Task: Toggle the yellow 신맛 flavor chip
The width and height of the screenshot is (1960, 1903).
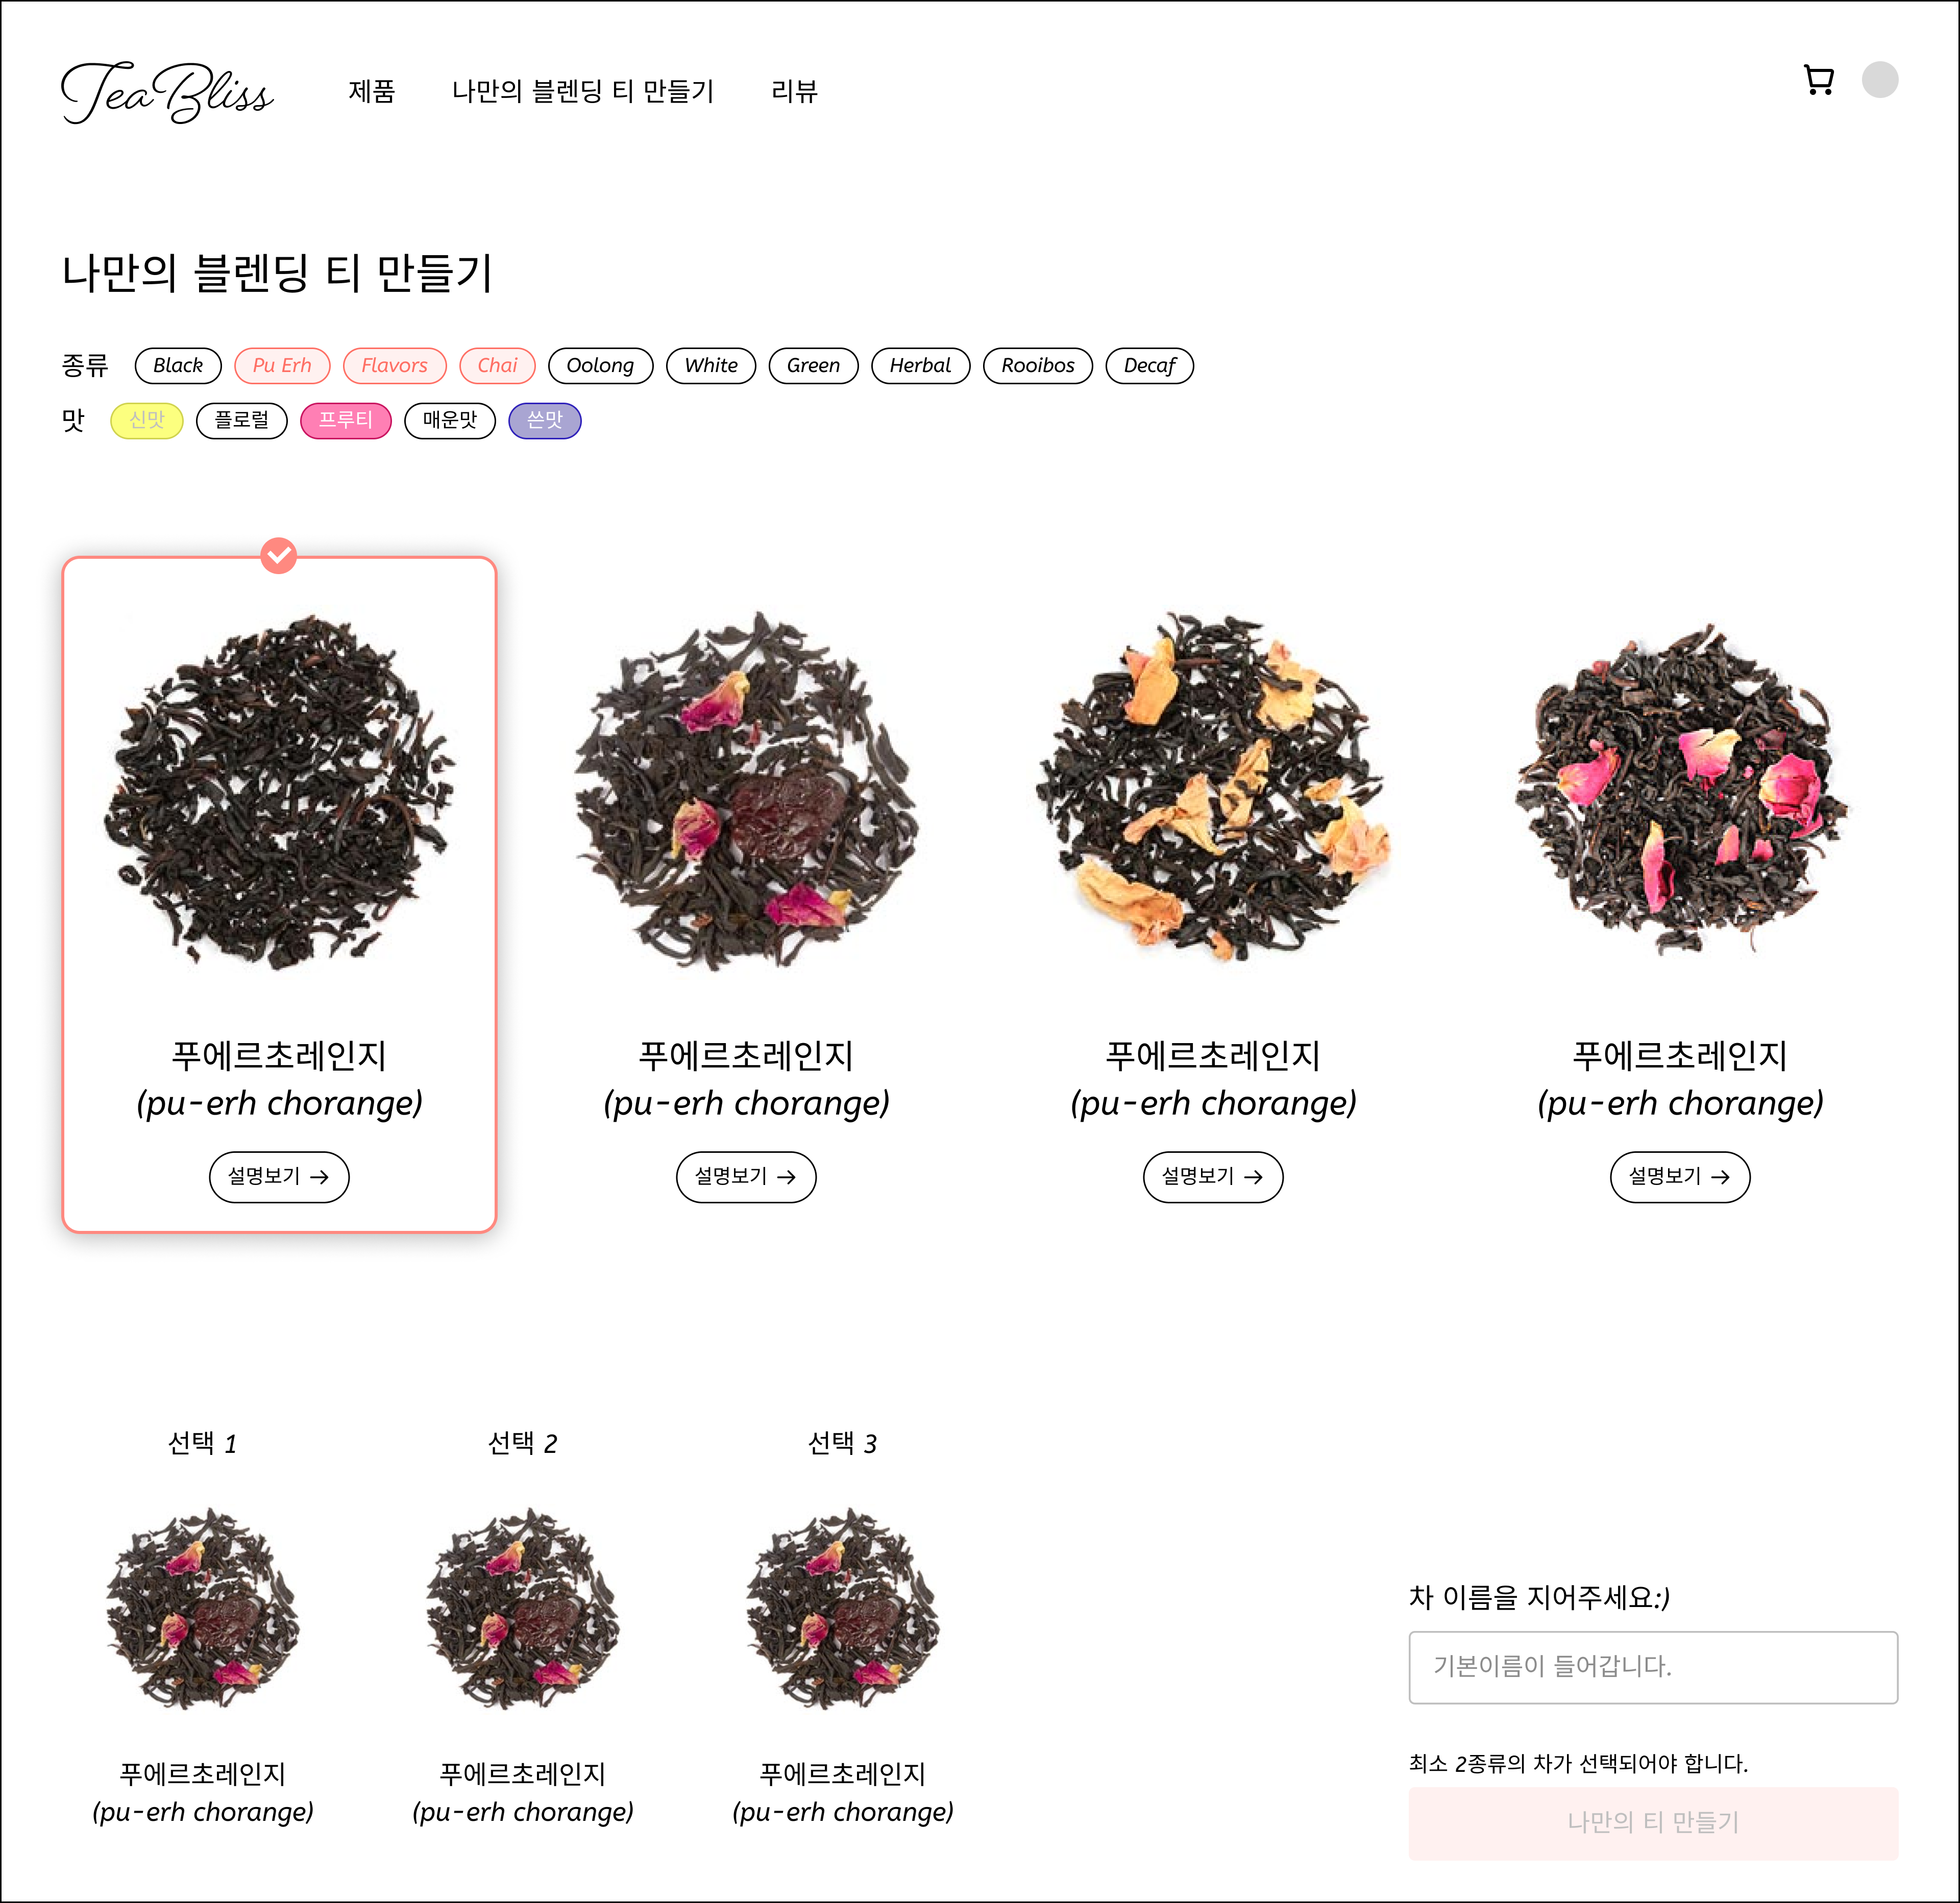Action: (x=147, y=420)
